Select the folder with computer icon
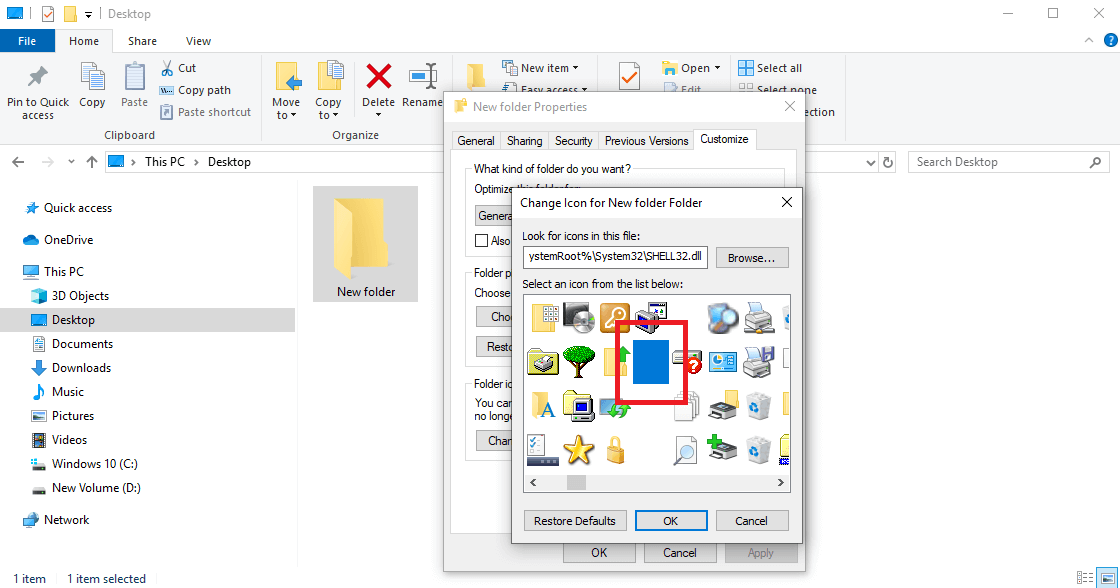Viewport: 1120px width, 588px height. point(579,405)
